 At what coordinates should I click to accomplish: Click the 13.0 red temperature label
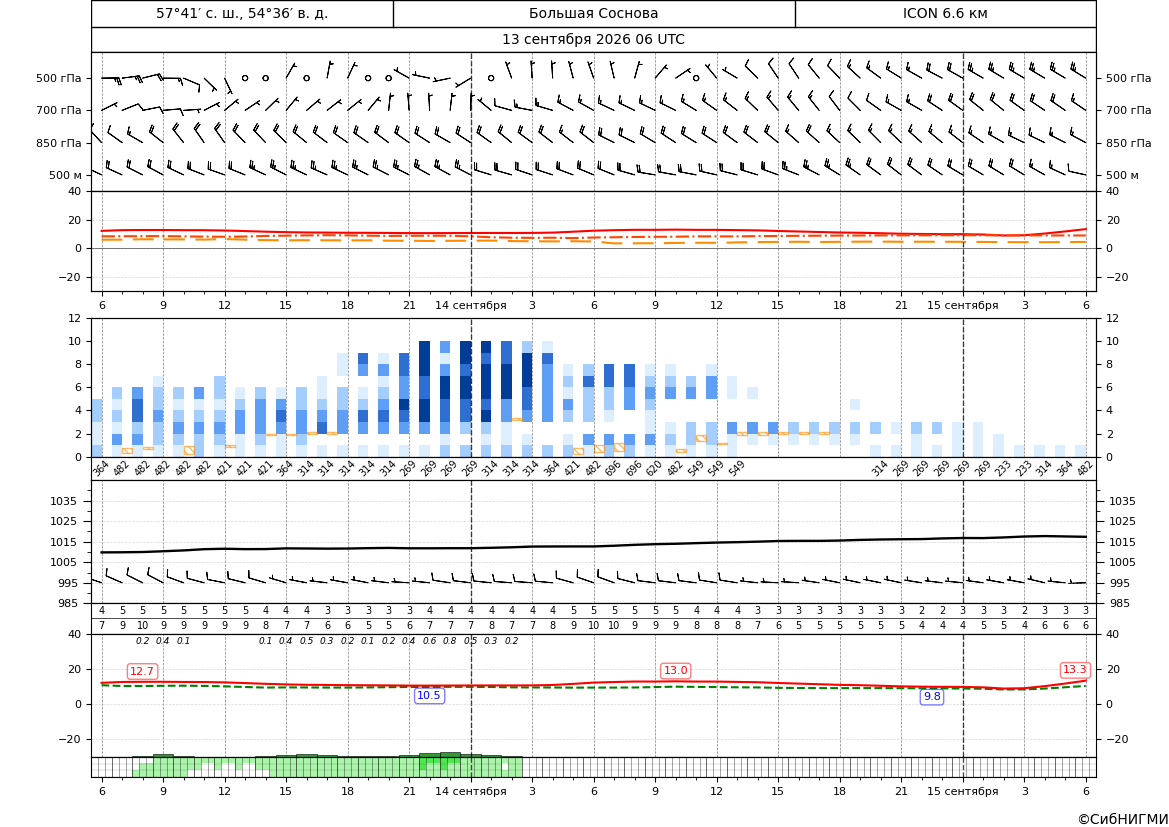pos(675,670)
